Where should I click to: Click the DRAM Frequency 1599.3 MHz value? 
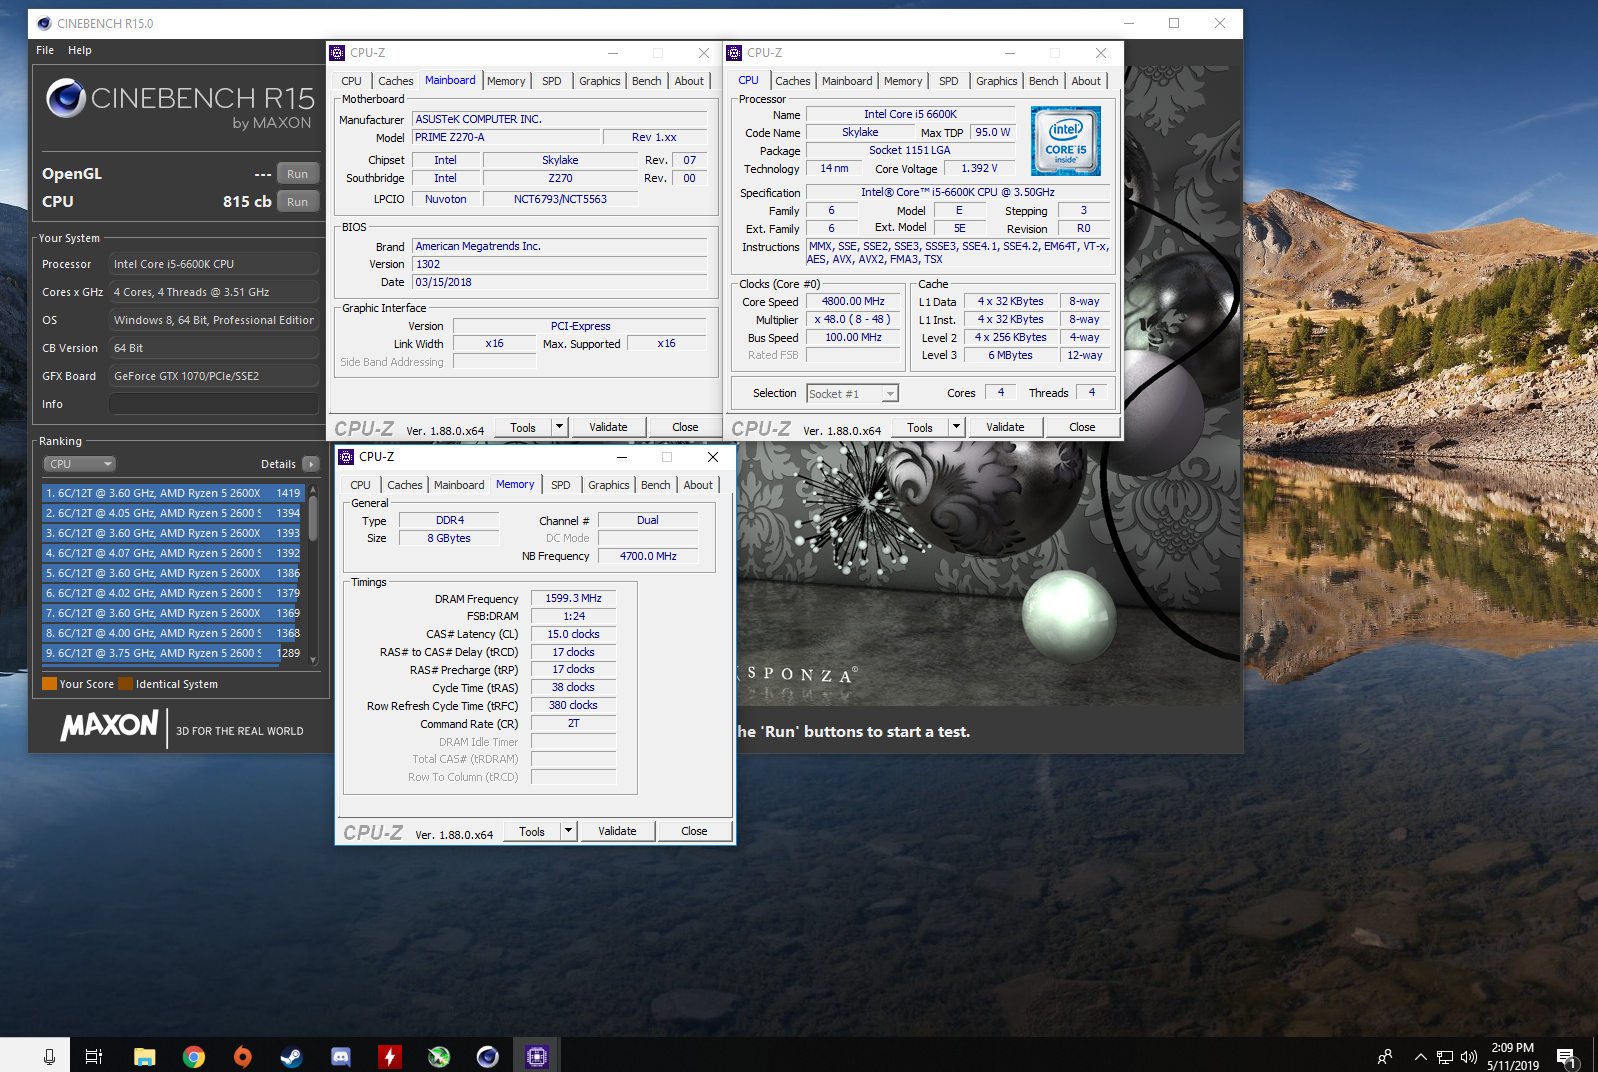tap(573, 598)
